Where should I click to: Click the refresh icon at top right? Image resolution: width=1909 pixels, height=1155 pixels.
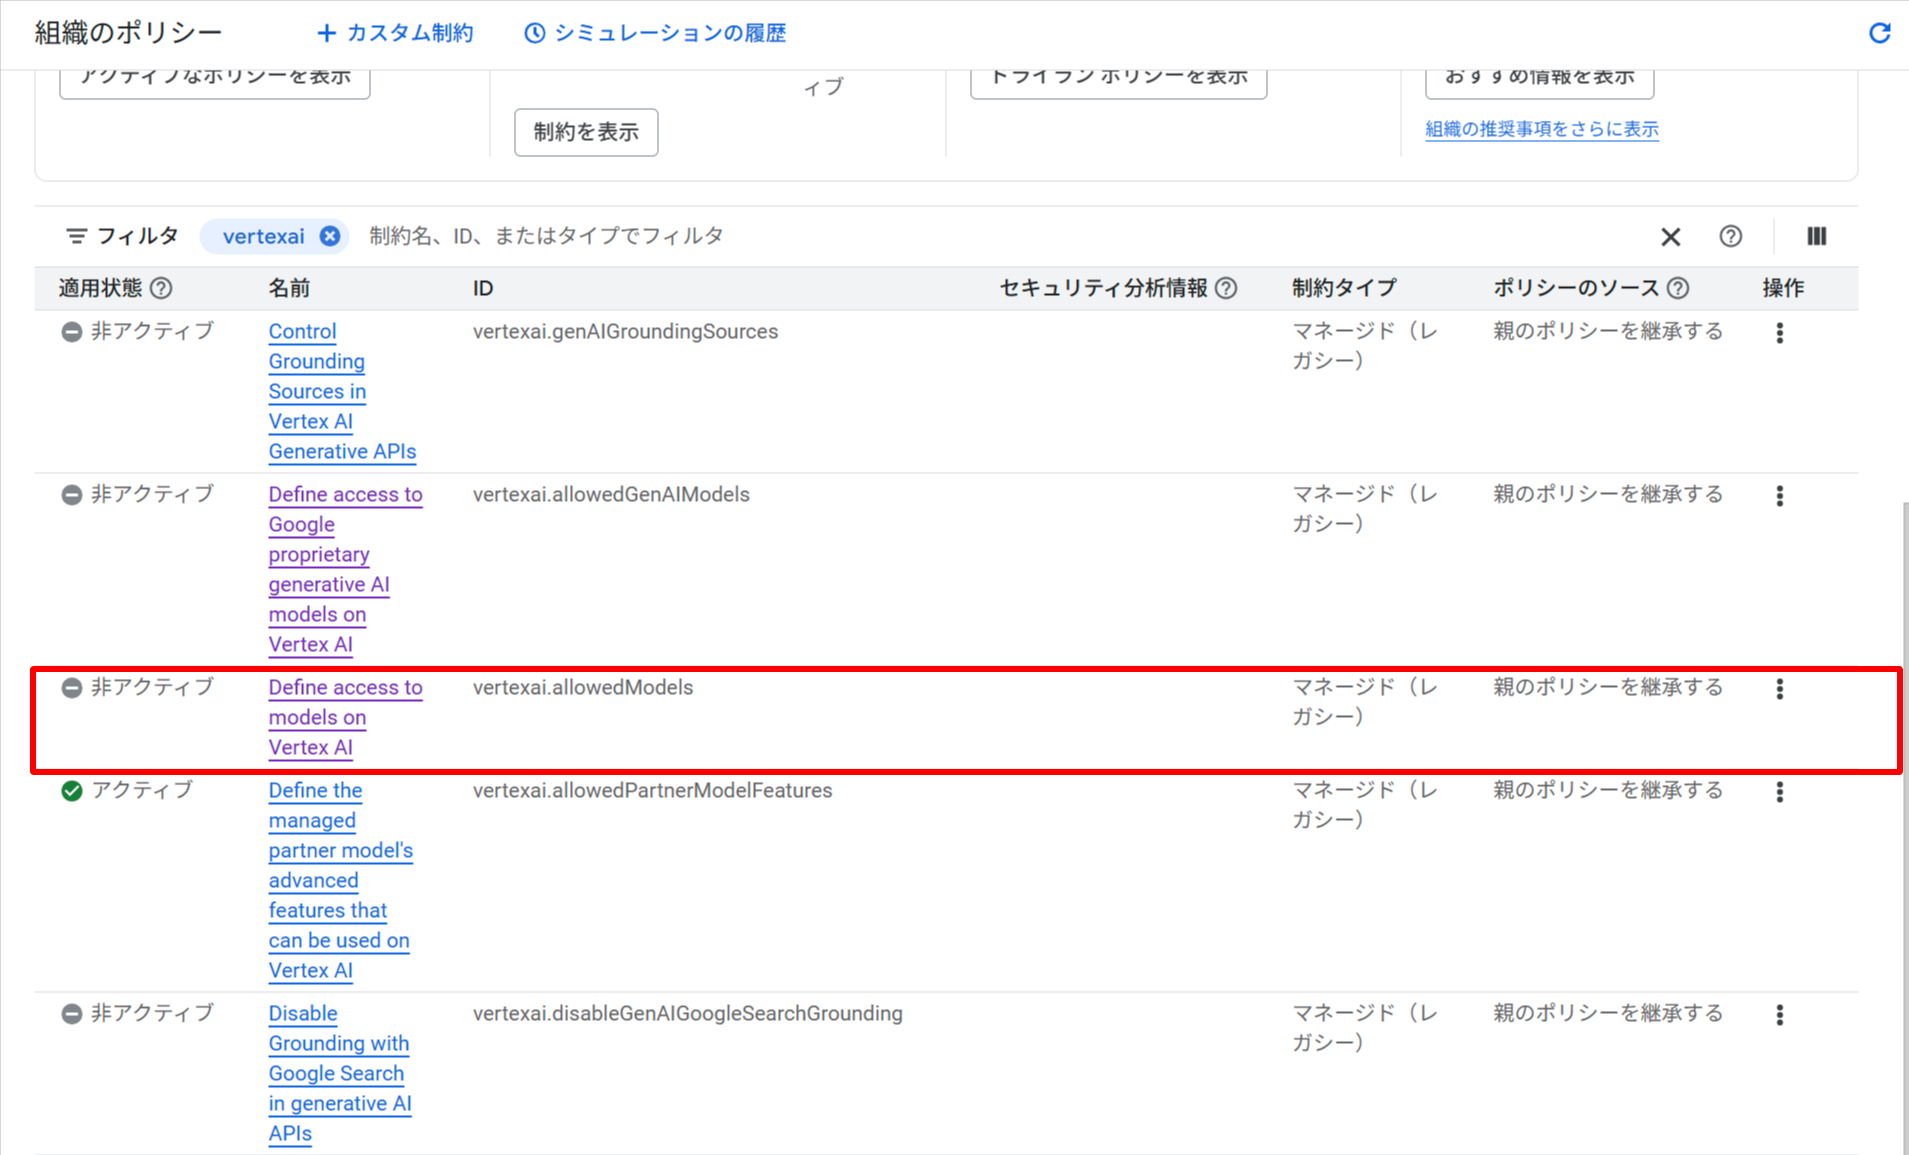[x=1879, y=33]
